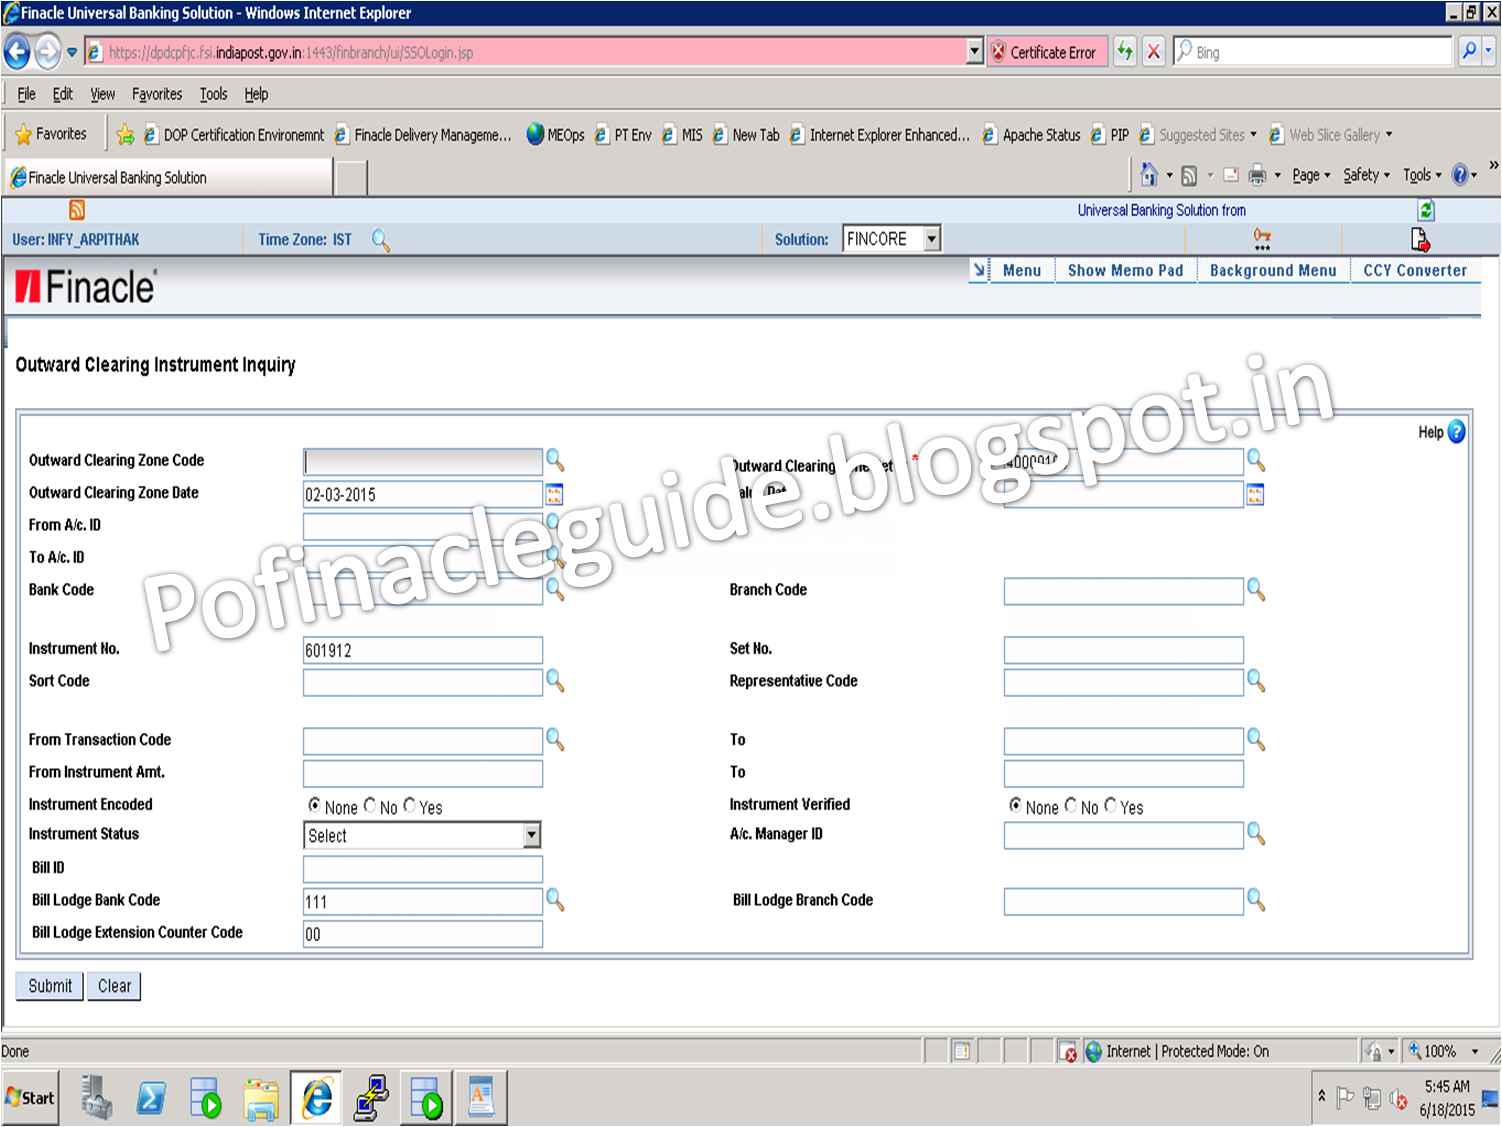Open CCY Converter link
This screenshot has width=1502, height=1127.
[x=1415, y=270]
